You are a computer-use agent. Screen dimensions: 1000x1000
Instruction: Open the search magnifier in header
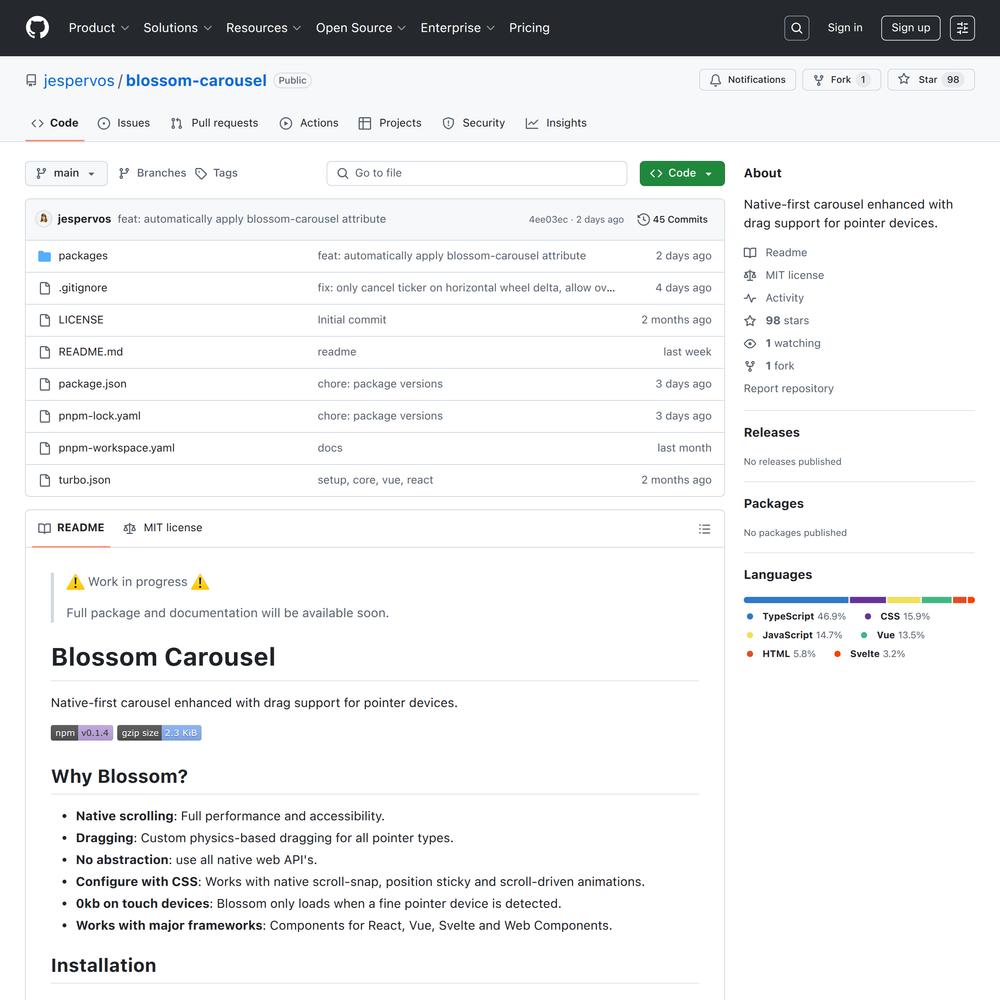[x=797, y=28]
